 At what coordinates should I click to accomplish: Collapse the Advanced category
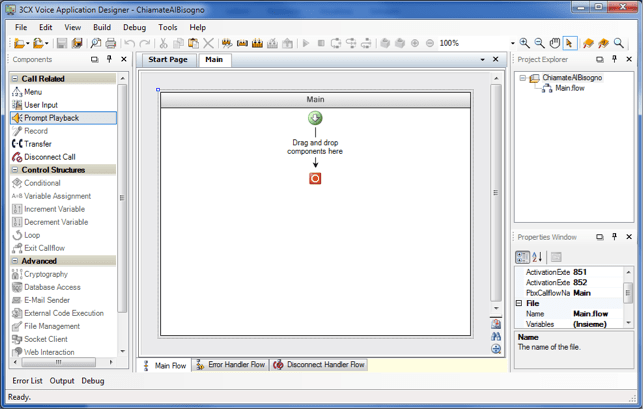(x=15, y=261)
